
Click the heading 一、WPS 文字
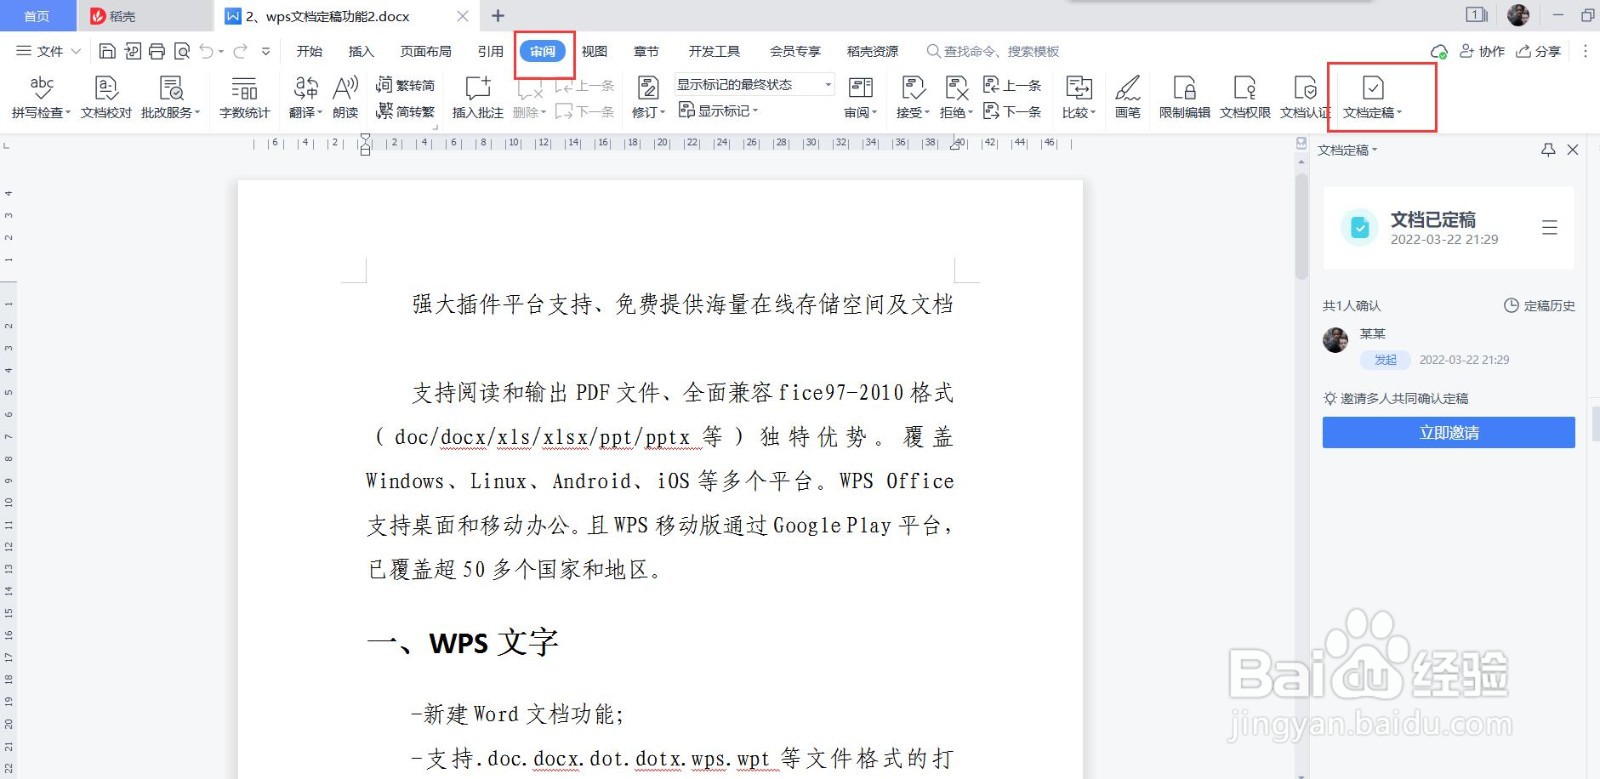[x=462, y=642]
